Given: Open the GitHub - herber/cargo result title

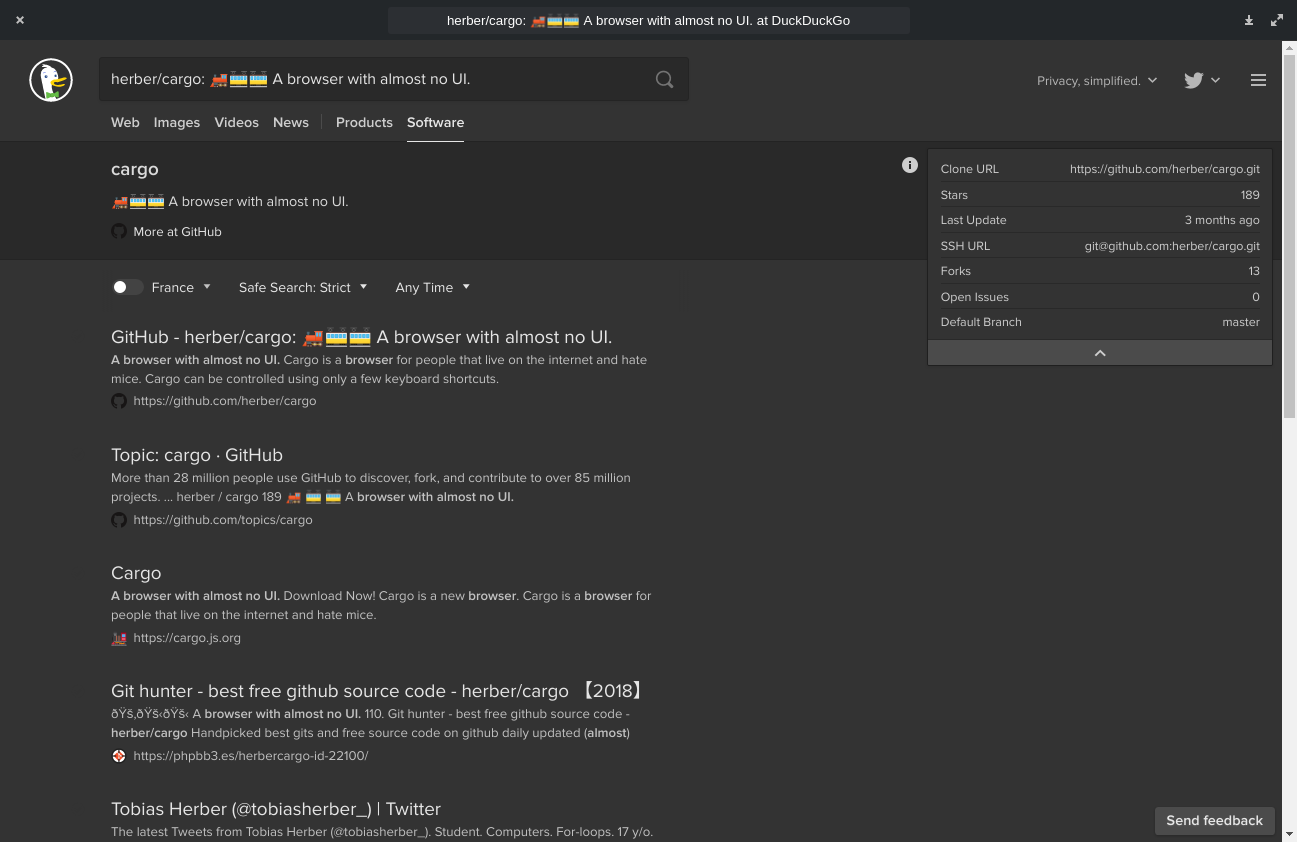Looking at the screenshot, I should pos(361,337).
